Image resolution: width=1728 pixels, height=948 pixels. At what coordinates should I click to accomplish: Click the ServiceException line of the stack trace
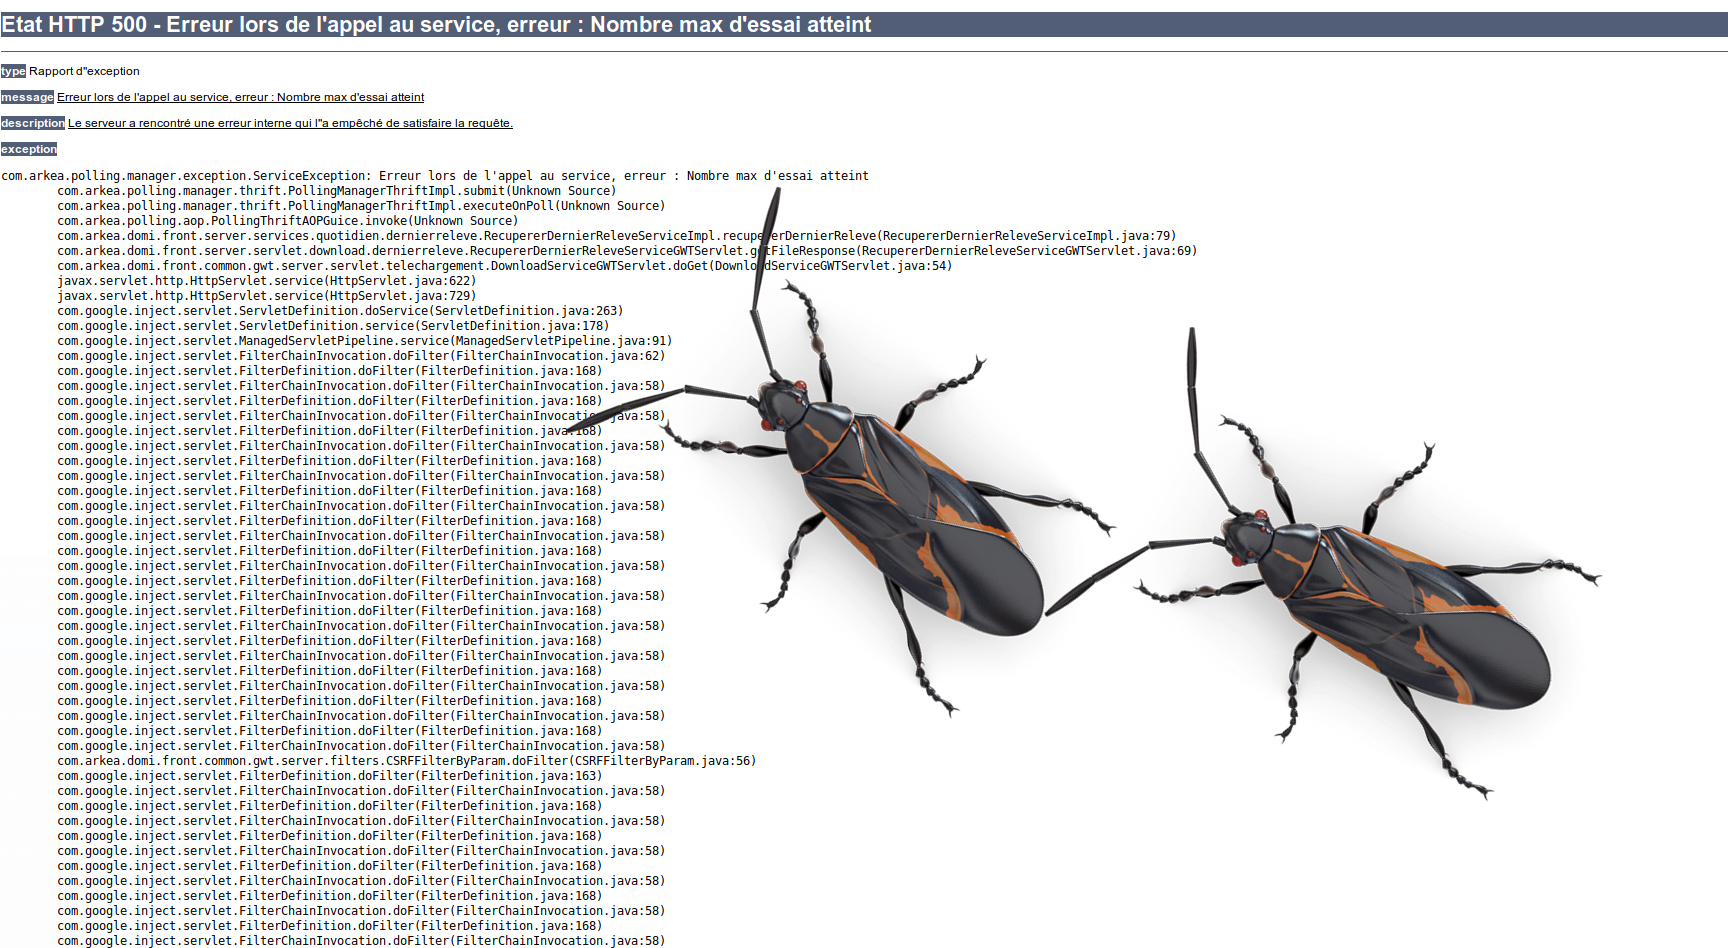(x=434, y=176)
